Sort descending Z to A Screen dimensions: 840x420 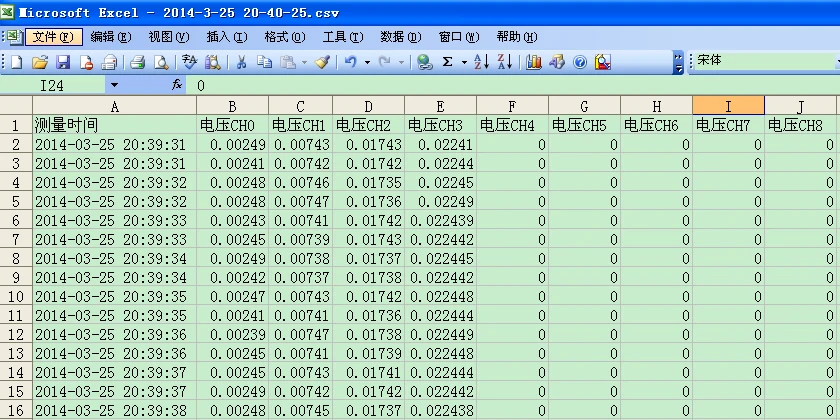tap(505, 62)
